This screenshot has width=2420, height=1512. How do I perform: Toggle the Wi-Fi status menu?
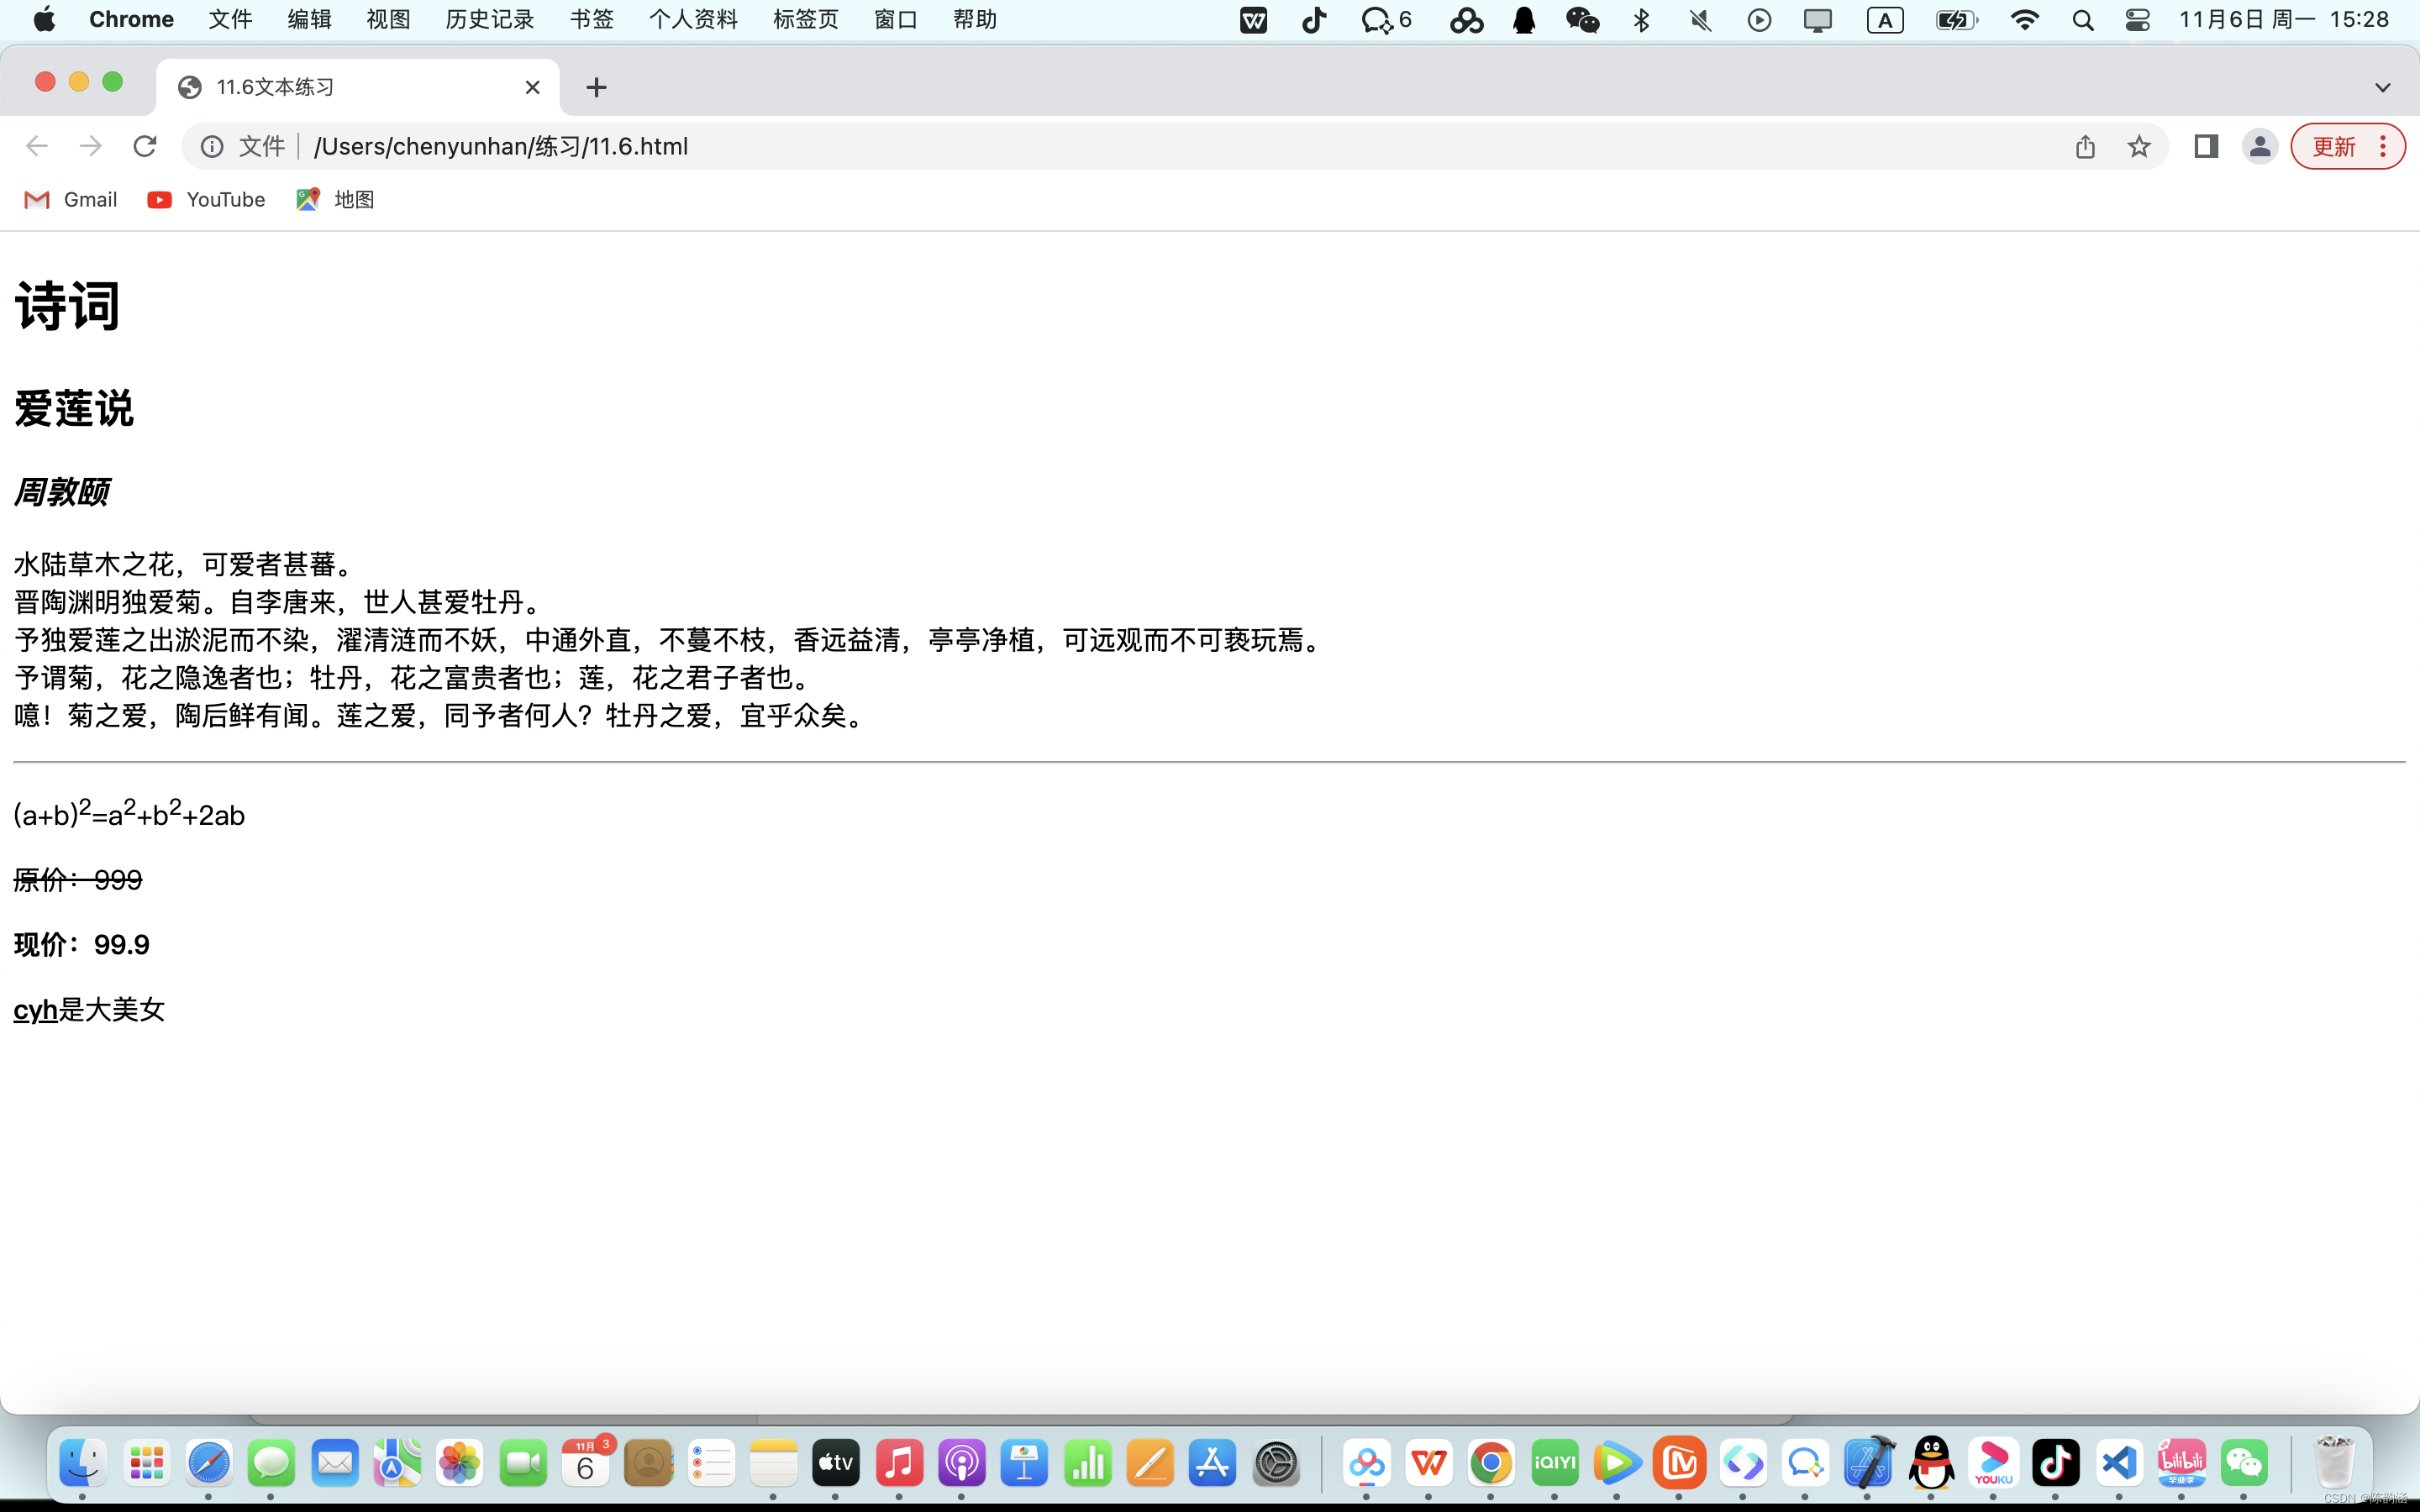2024,20
